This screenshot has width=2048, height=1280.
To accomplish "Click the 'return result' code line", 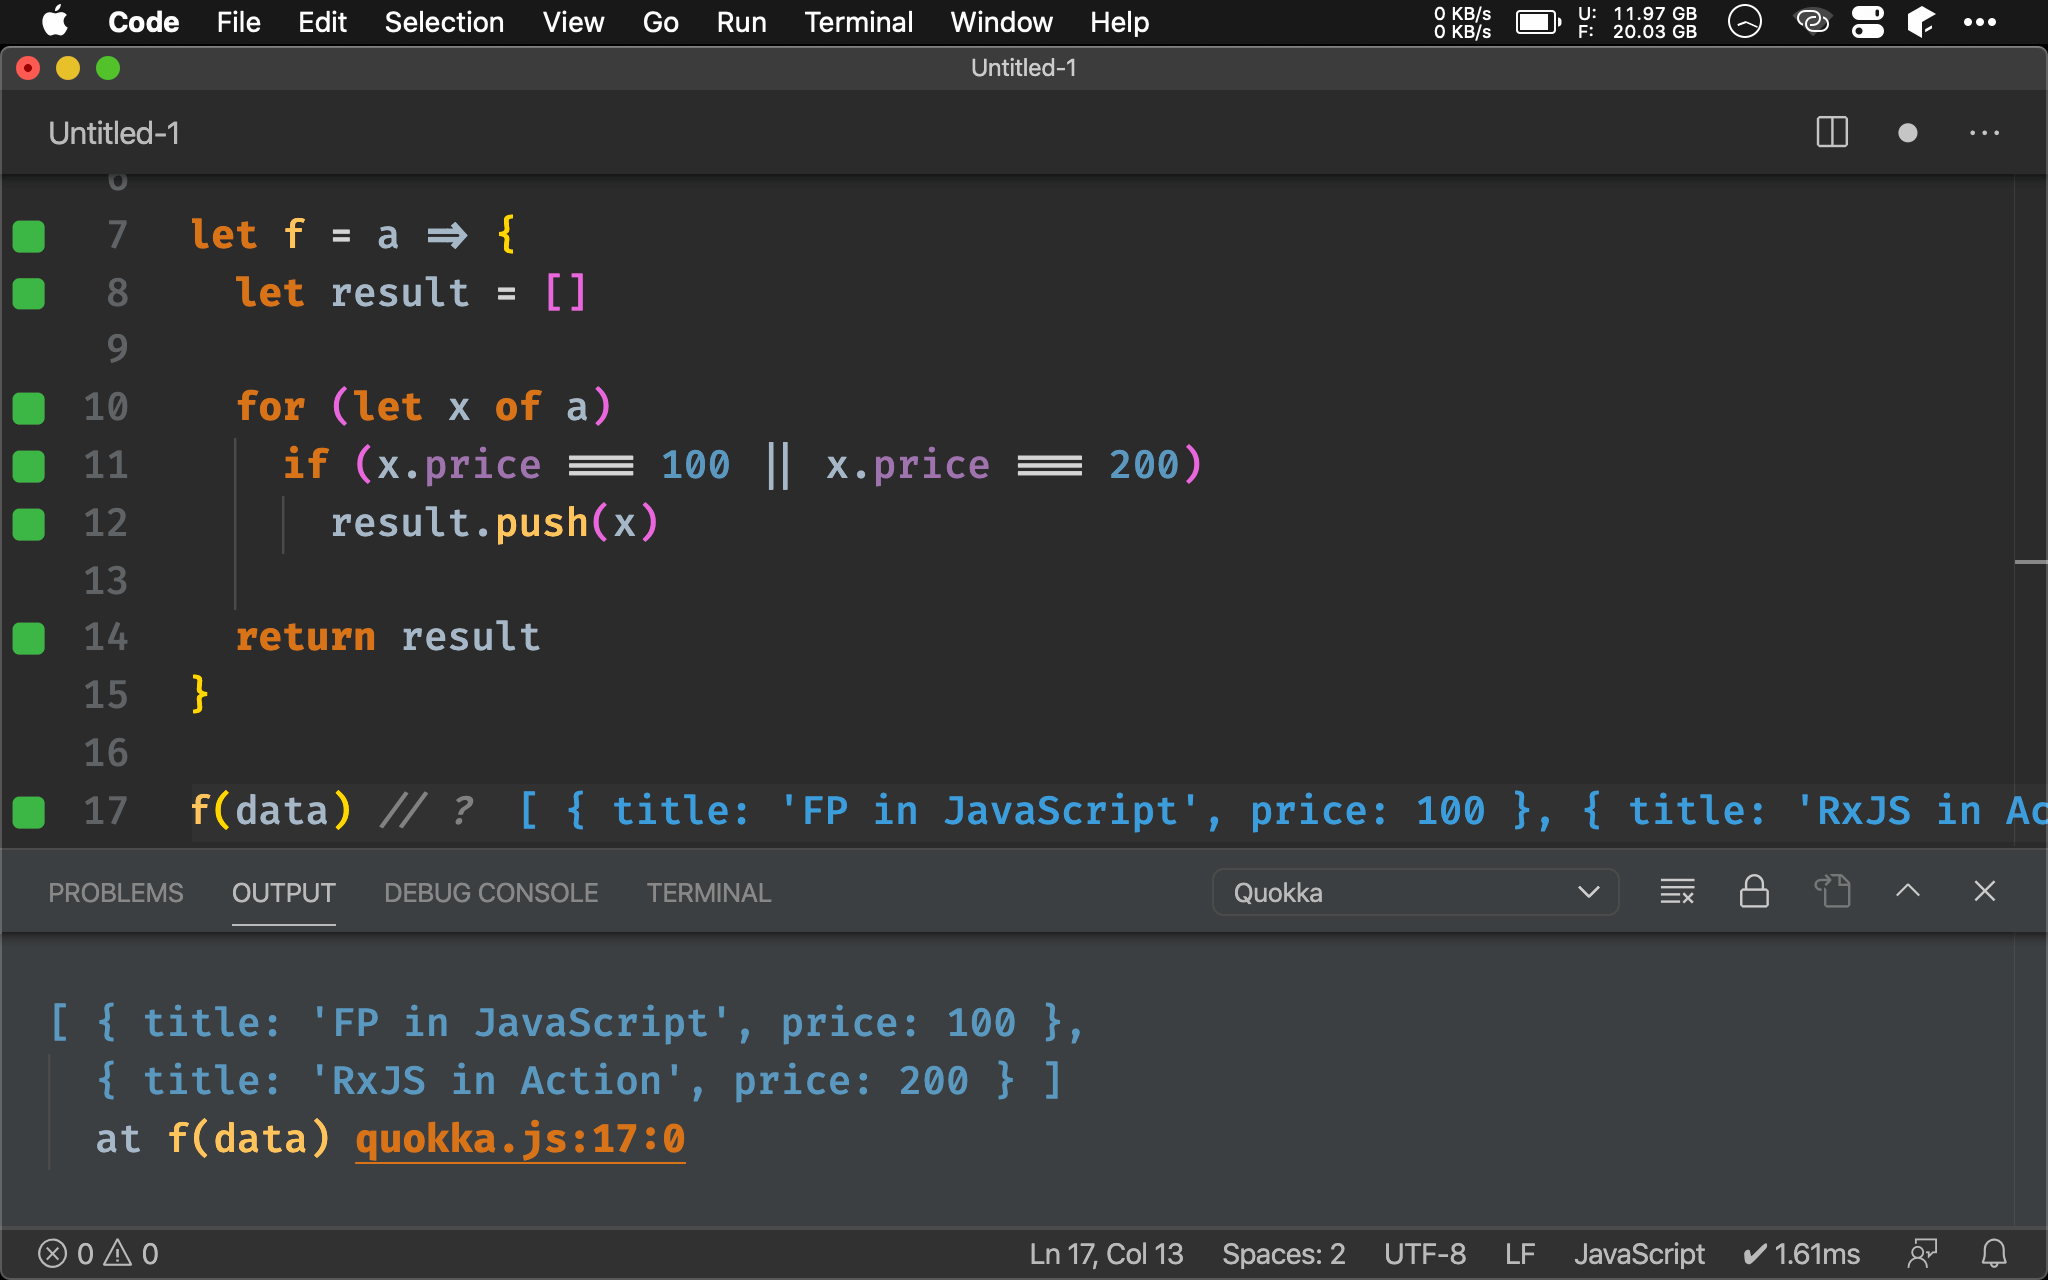I will 388,637.
